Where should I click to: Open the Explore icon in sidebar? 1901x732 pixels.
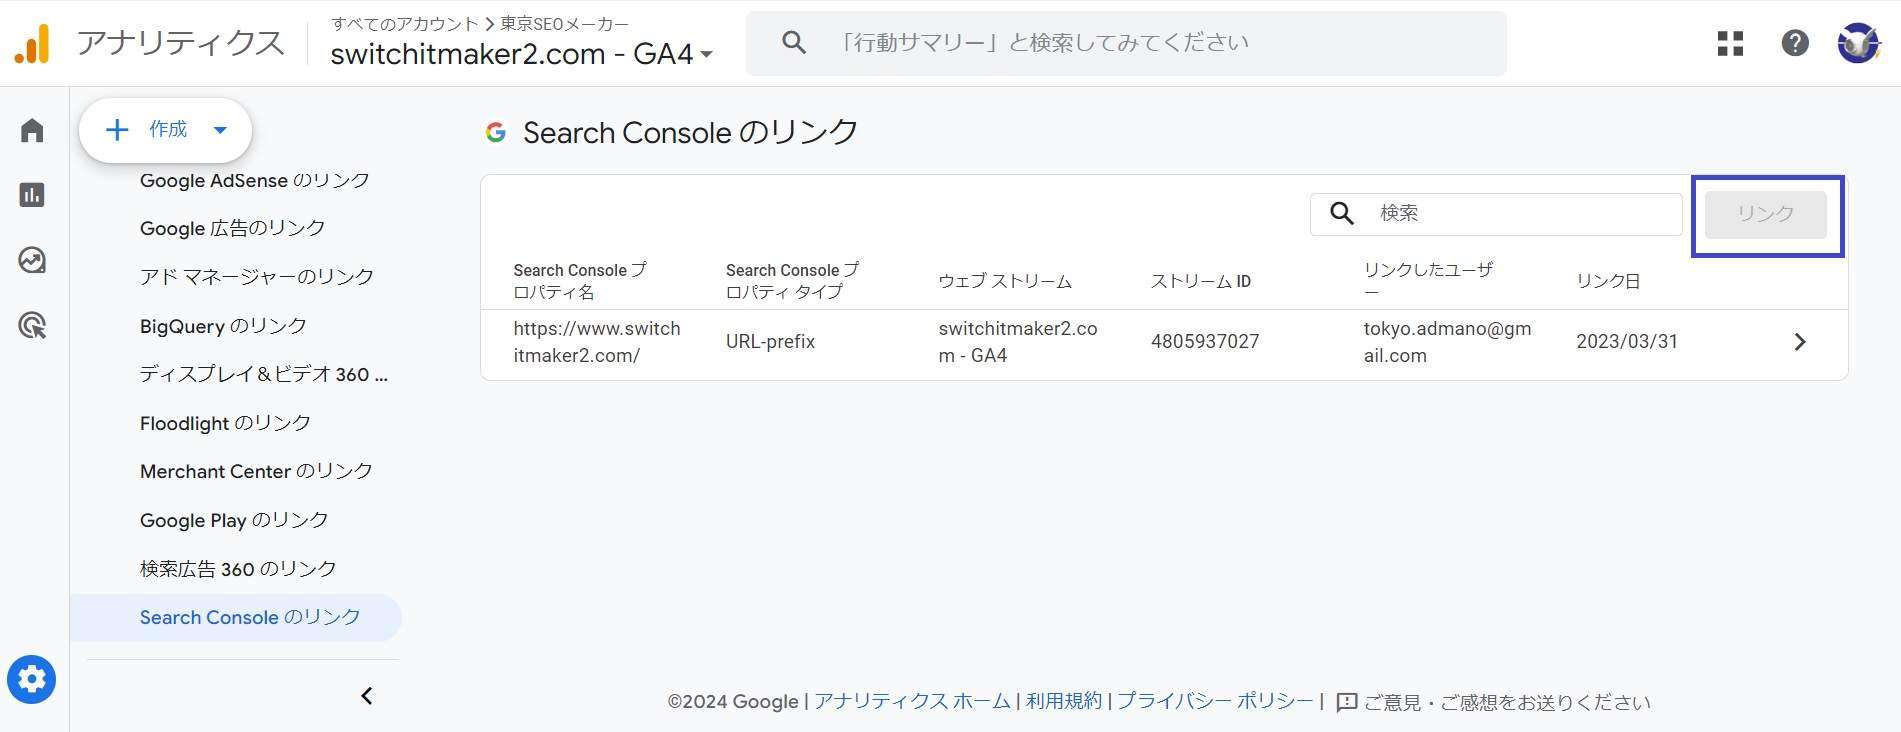pos(32,260)
